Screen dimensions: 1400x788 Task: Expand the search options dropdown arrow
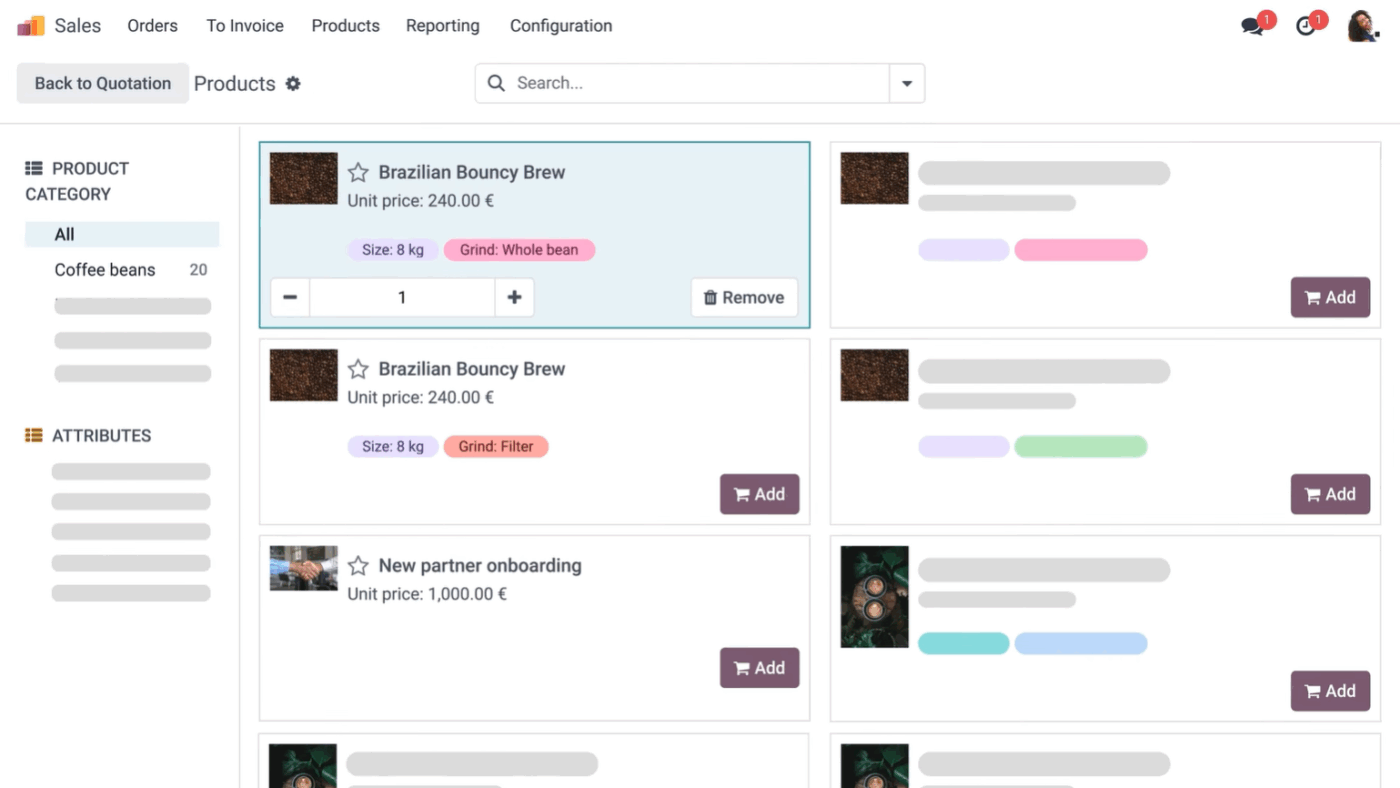coord(907,84)
